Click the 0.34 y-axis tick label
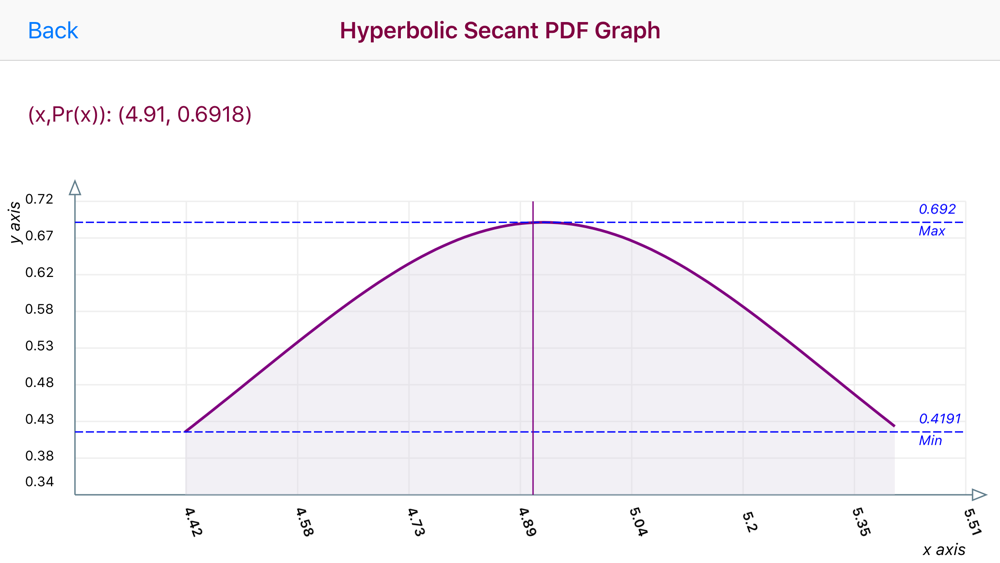 39,482
